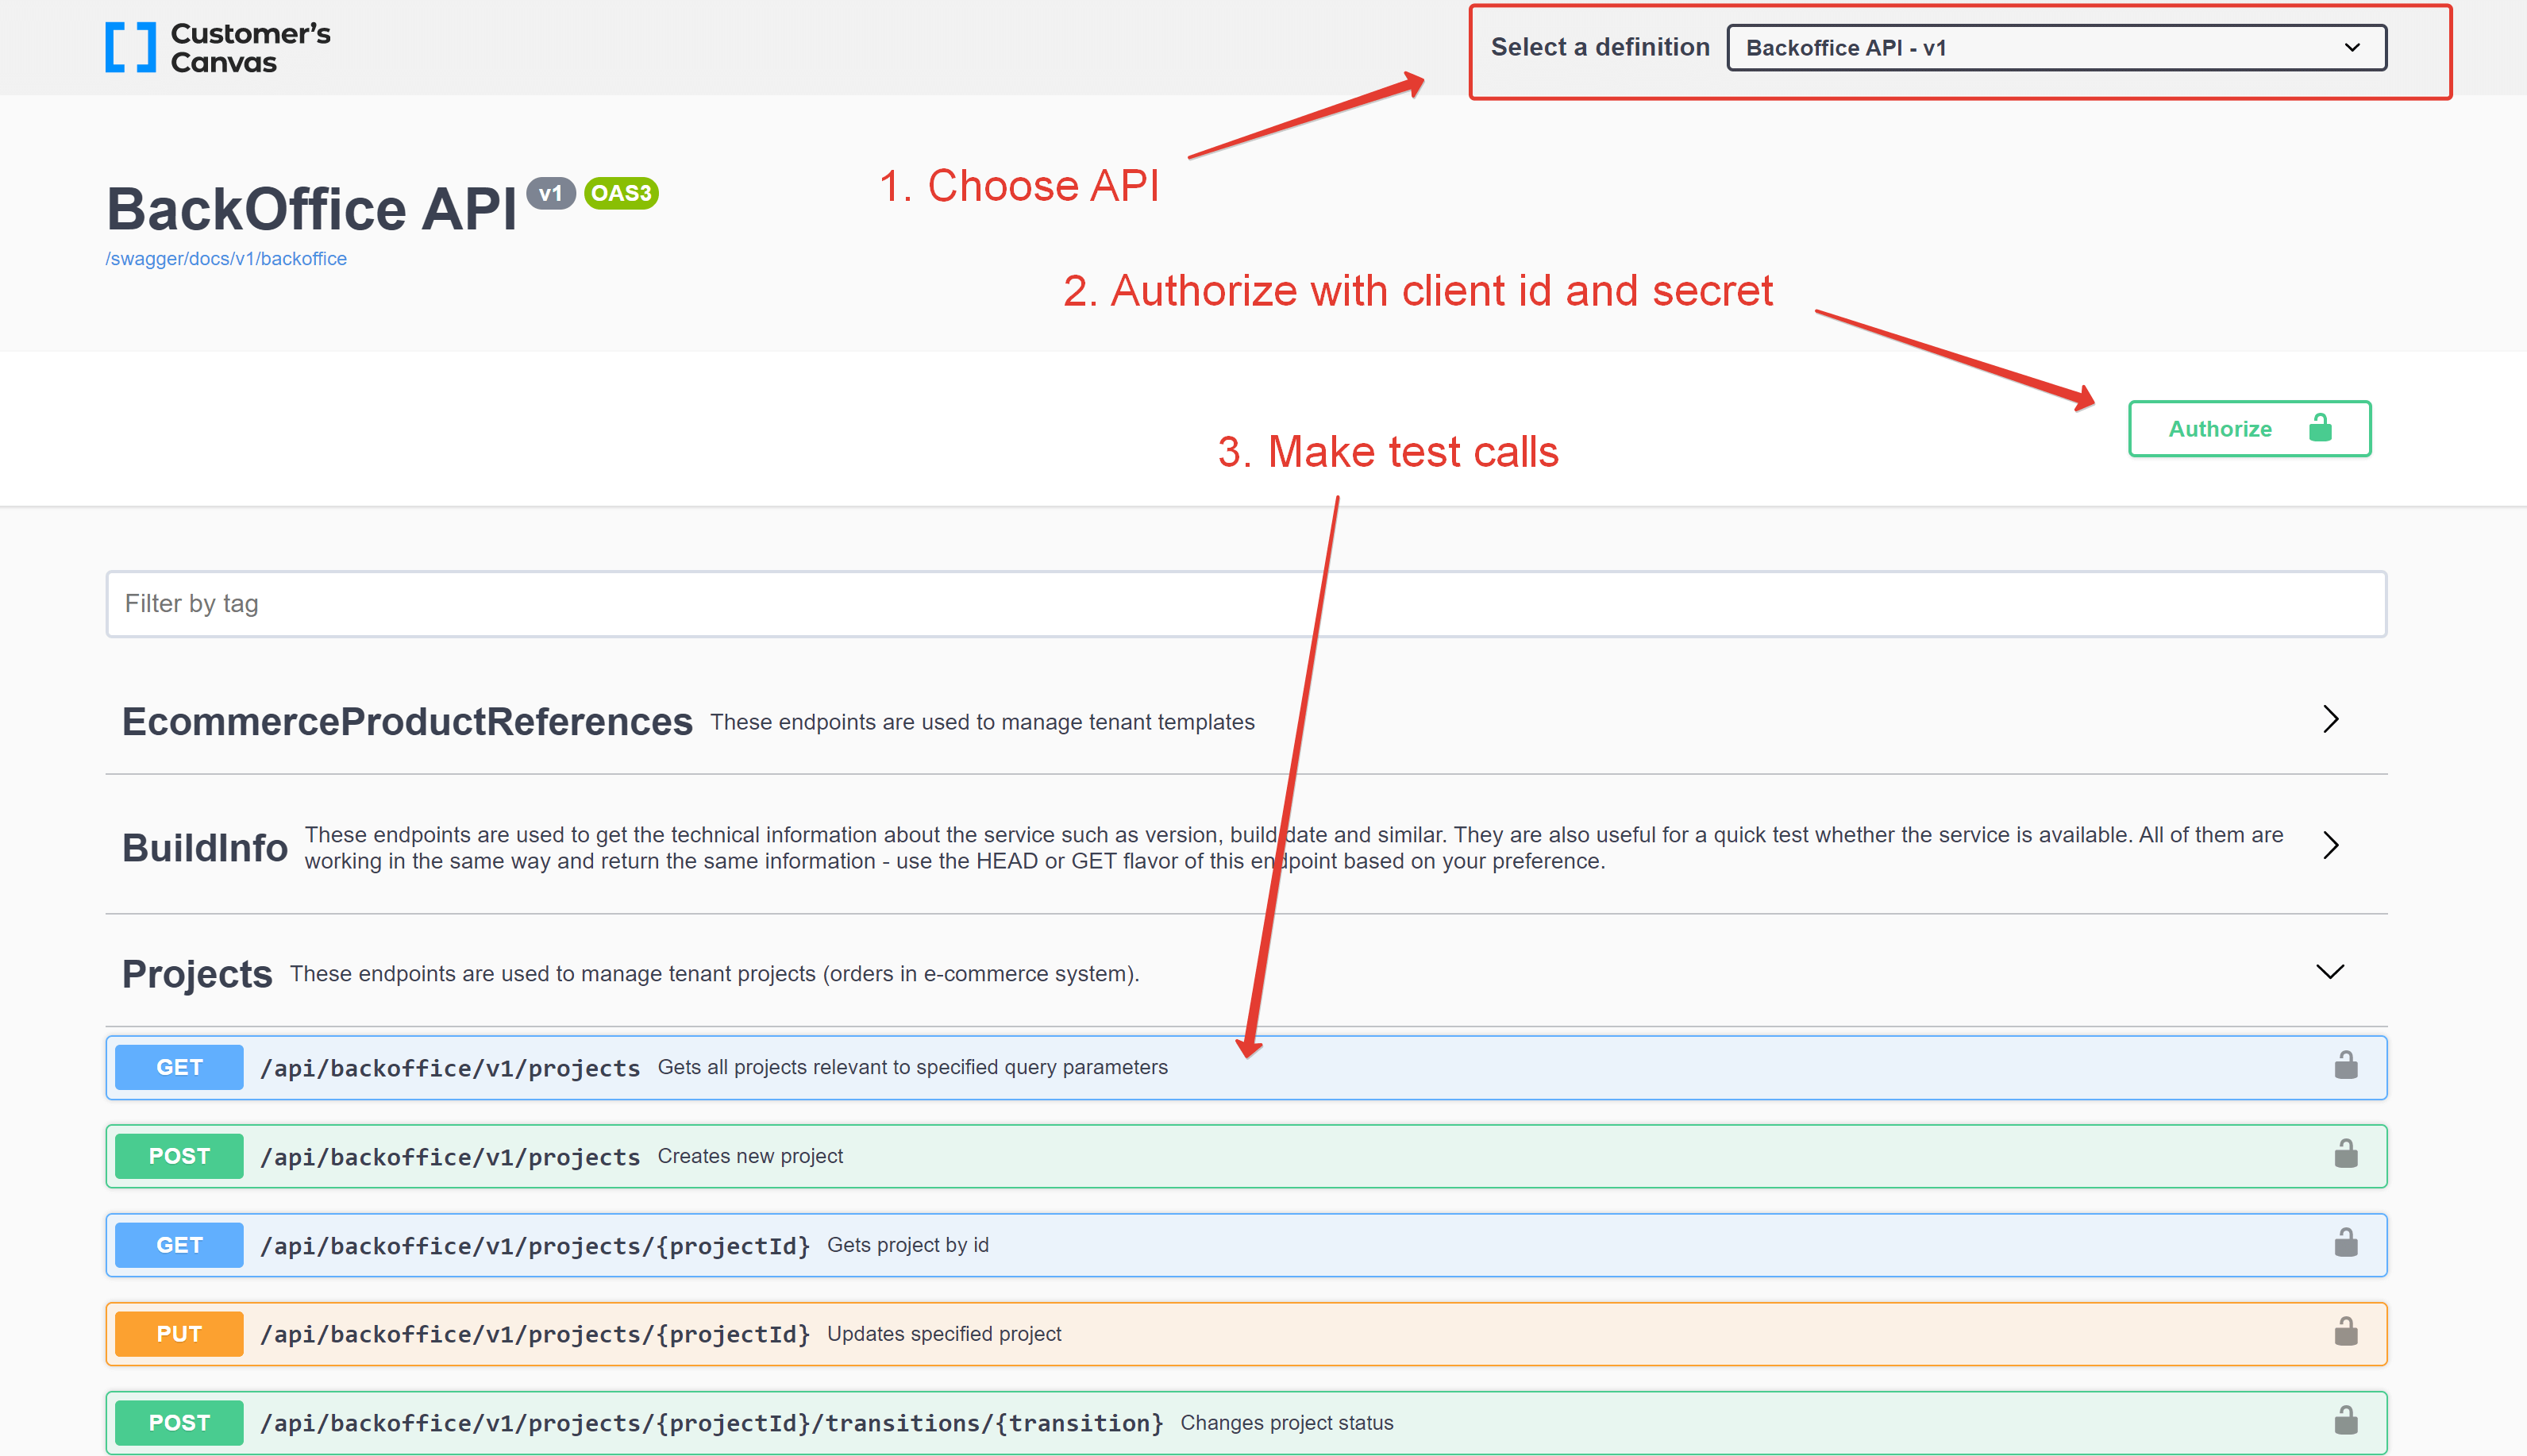Expand POST transitions/{transition} endpoint
The image size is (2527, 1456).
1246,1423
